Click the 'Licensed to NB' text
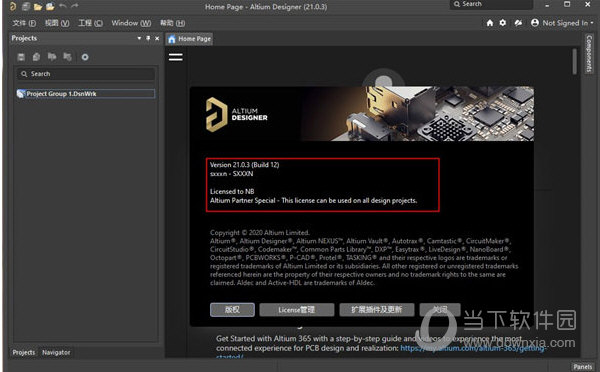This screenshot has width=600, height=372. coord(232,191)
